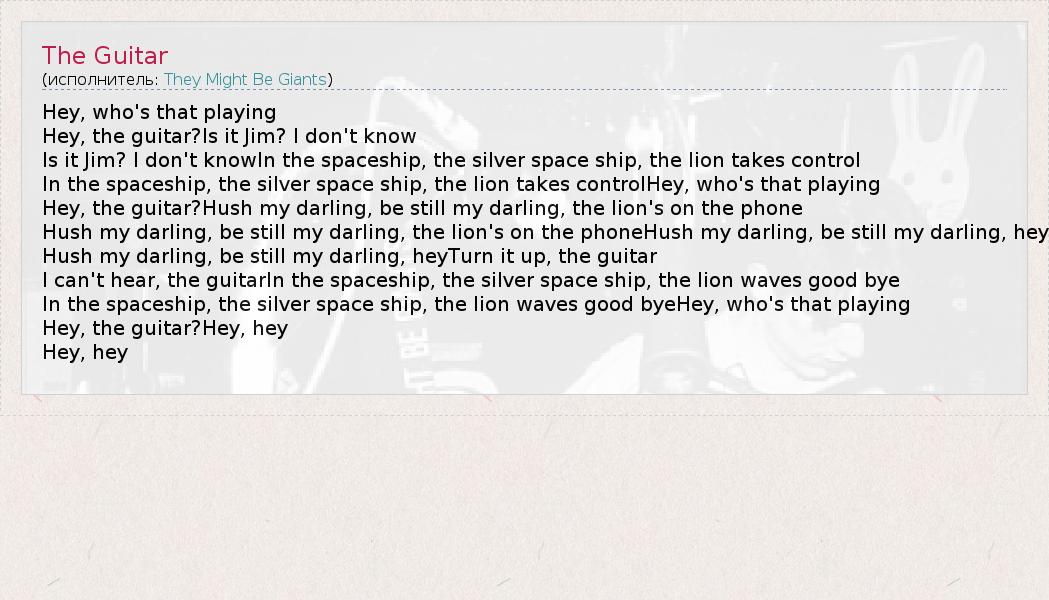Screen dimensions: 1049x600
Task: Click the first lyric line Hey, who's that playing
Action: pos(159,112)
